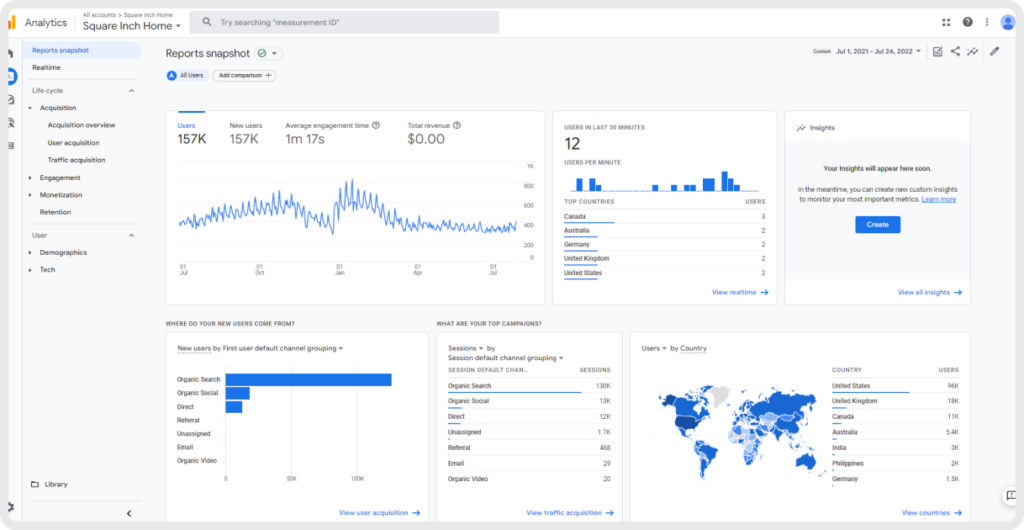Open User acquisition report
This screenshot has width=1024, height=530.
pyautogui.click(x=73, y=143)
